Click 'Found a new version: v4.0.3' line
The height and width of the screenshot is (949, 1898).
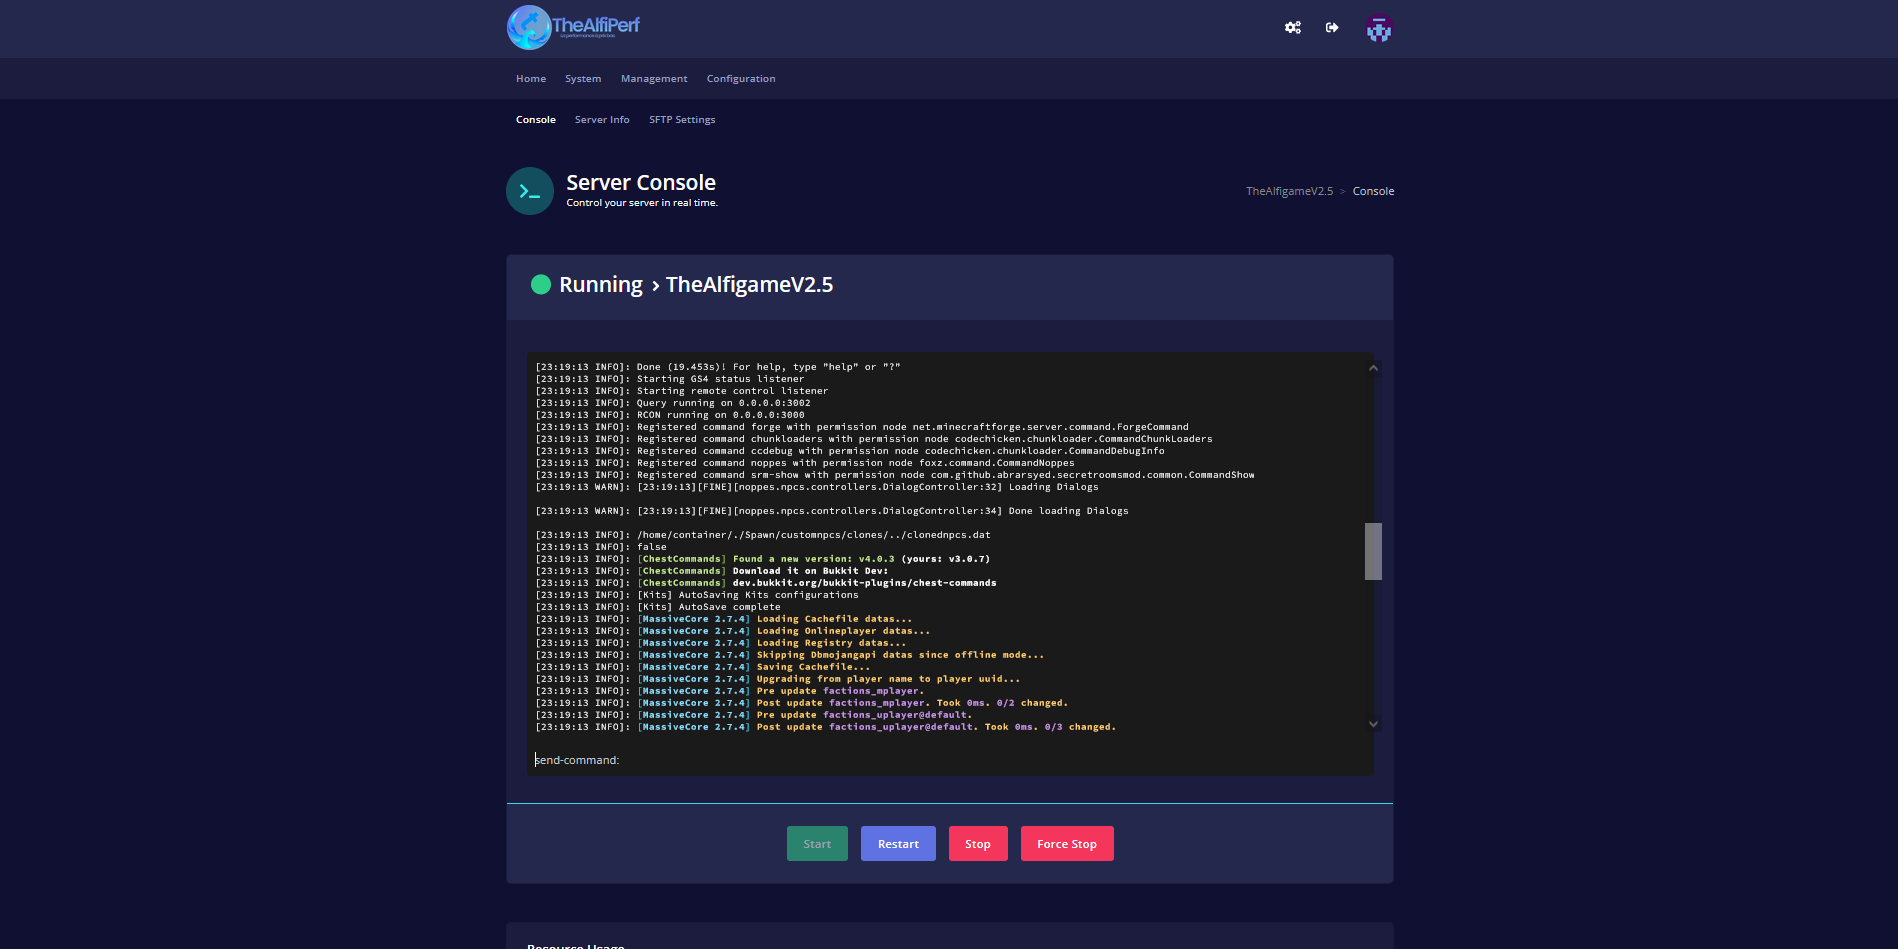763,559
